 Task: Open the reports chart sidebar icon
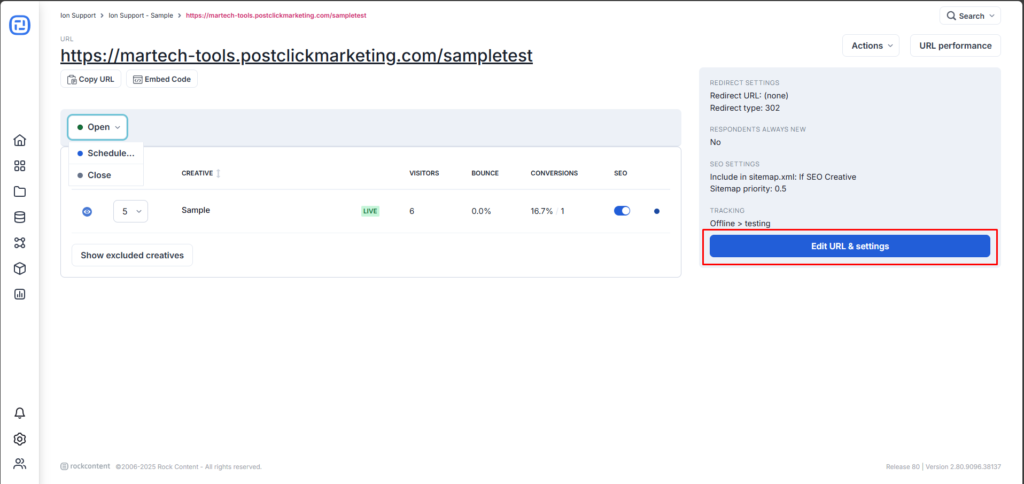click(x=20, y=294)
